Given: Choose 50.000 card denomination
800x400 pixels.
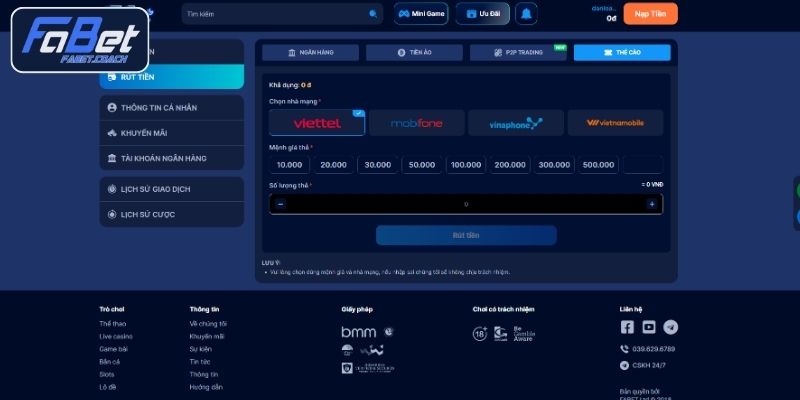Looking at the screenshot, I should (422, 165).
